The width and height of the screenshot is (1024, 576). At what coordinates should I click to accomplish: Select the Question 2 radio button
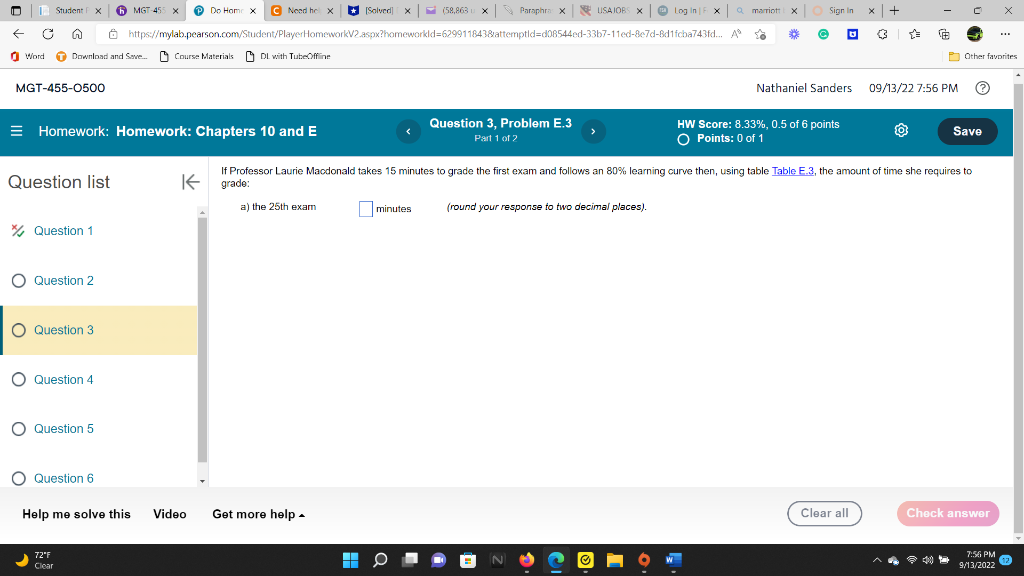tap(17, 281)
